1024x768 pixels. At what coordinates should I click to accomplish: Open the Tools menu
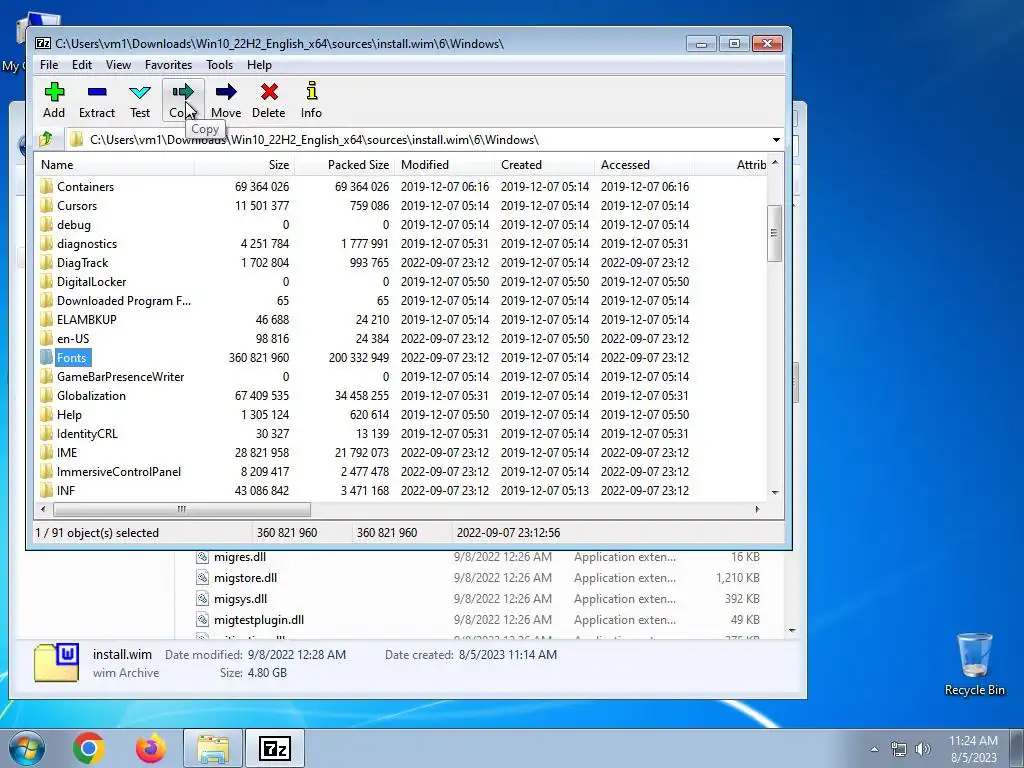tap(219, 65)
